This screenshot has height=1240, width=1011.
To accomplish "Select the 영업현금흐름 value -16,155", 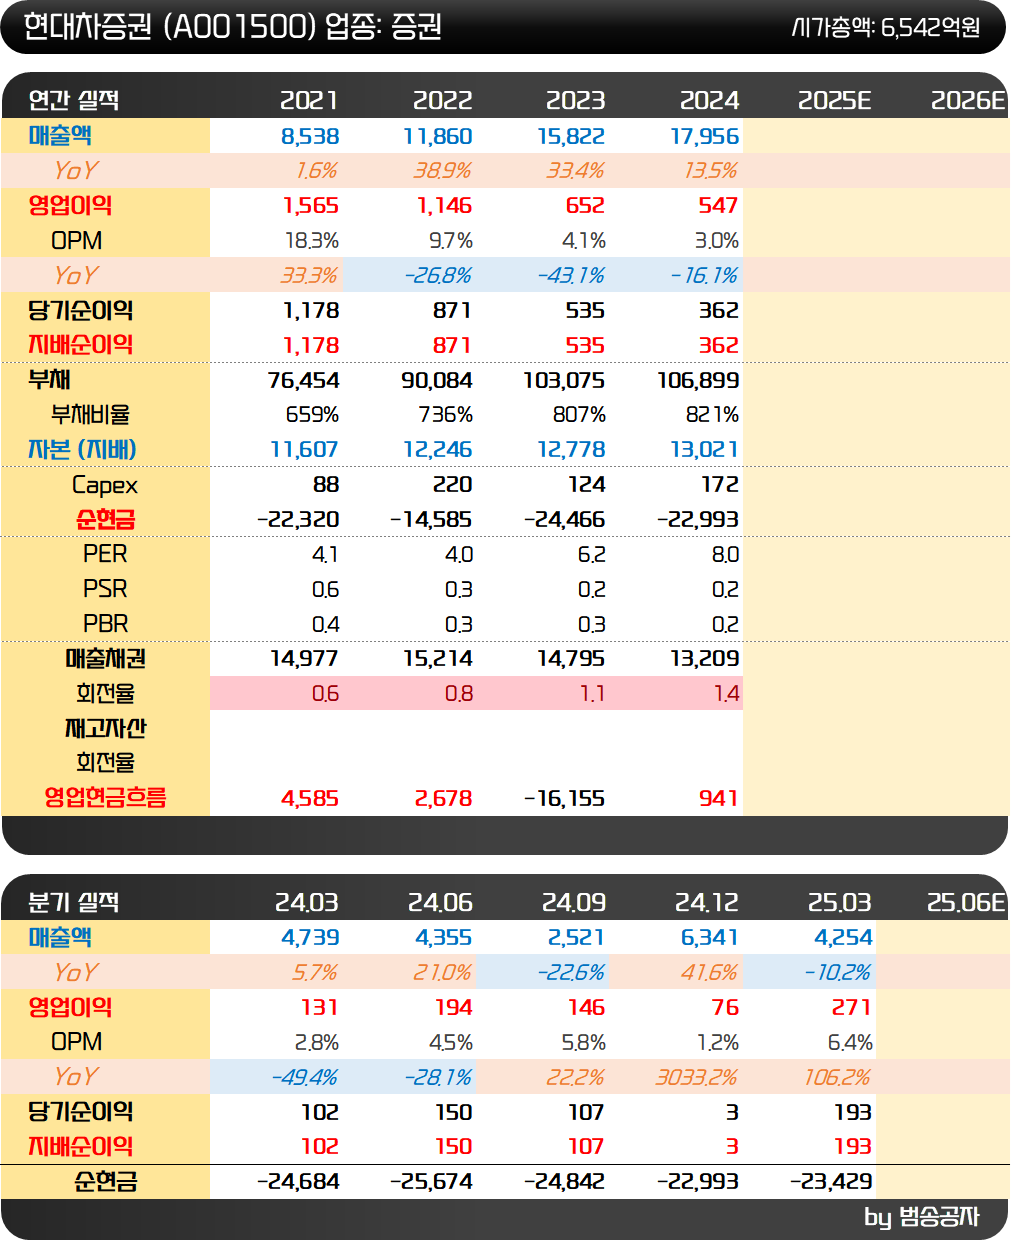I will click(565, 799).
